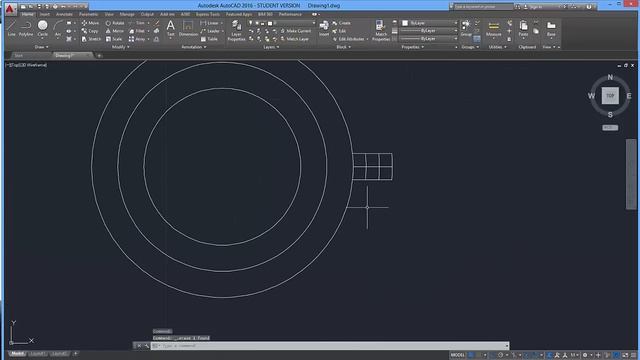This screenshot has height=360, width=640.
Task: Select the Arc tool
Action: pyautogui.click(x=58, y=28)
